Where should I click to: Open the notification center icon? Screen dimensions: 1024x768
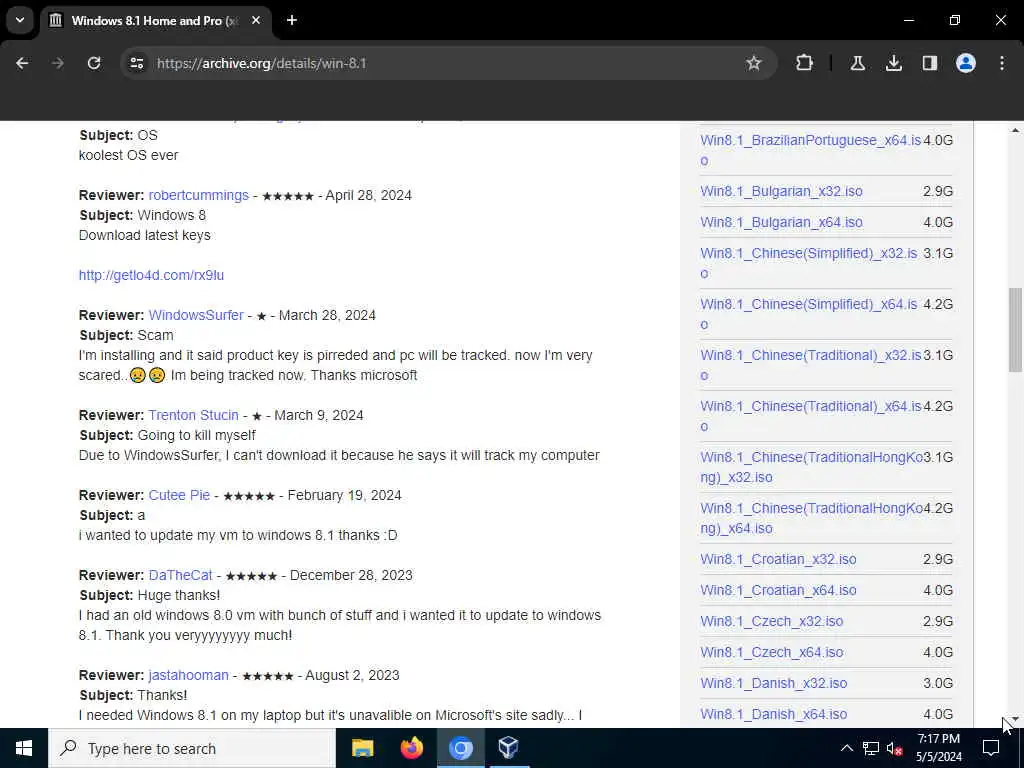point(991,748)
